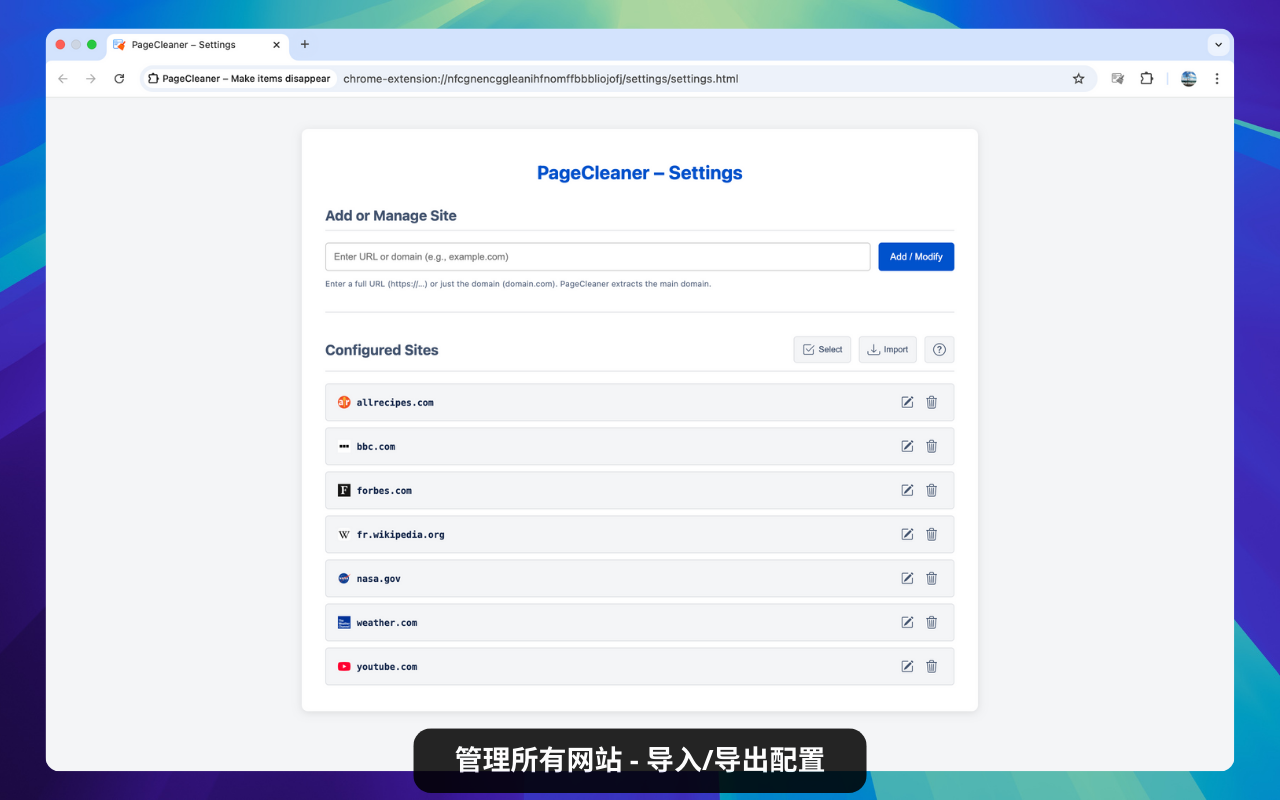
Task: Click the edit pencil next to forbes.com
Action: (907, 490)
